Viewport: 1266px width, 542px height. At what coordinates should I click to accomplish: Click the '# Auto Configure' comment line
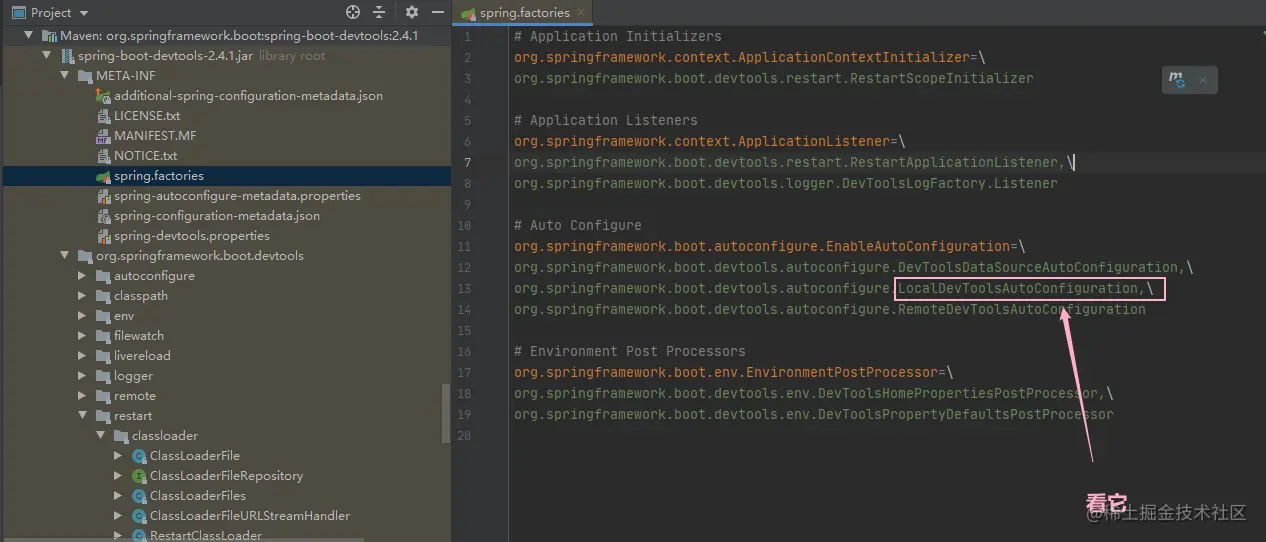(577, 225)
